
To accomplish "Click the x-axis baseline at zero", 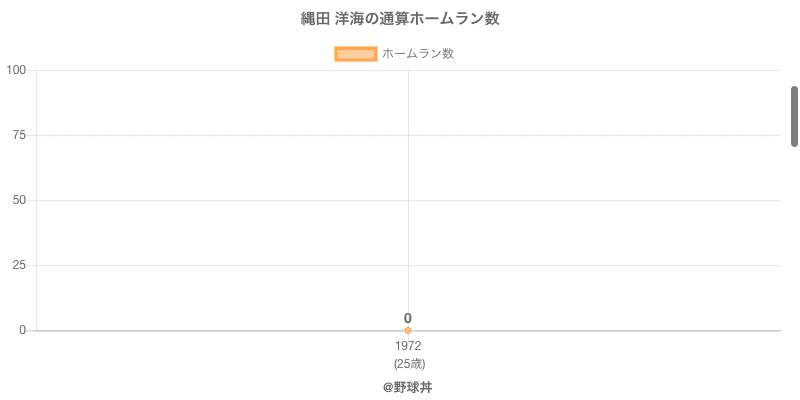I will 600,330.
